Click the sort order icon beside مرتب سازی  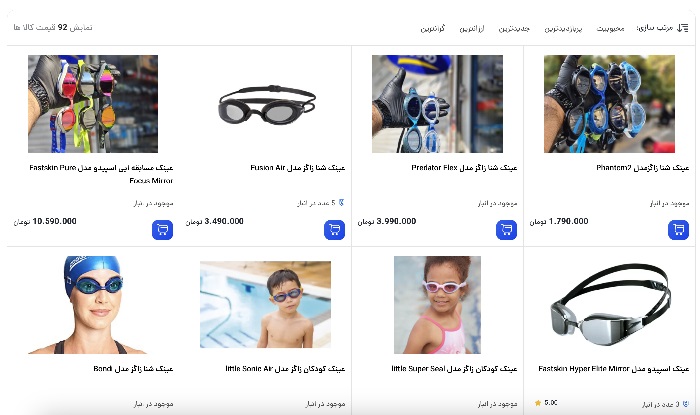point(682,28)
